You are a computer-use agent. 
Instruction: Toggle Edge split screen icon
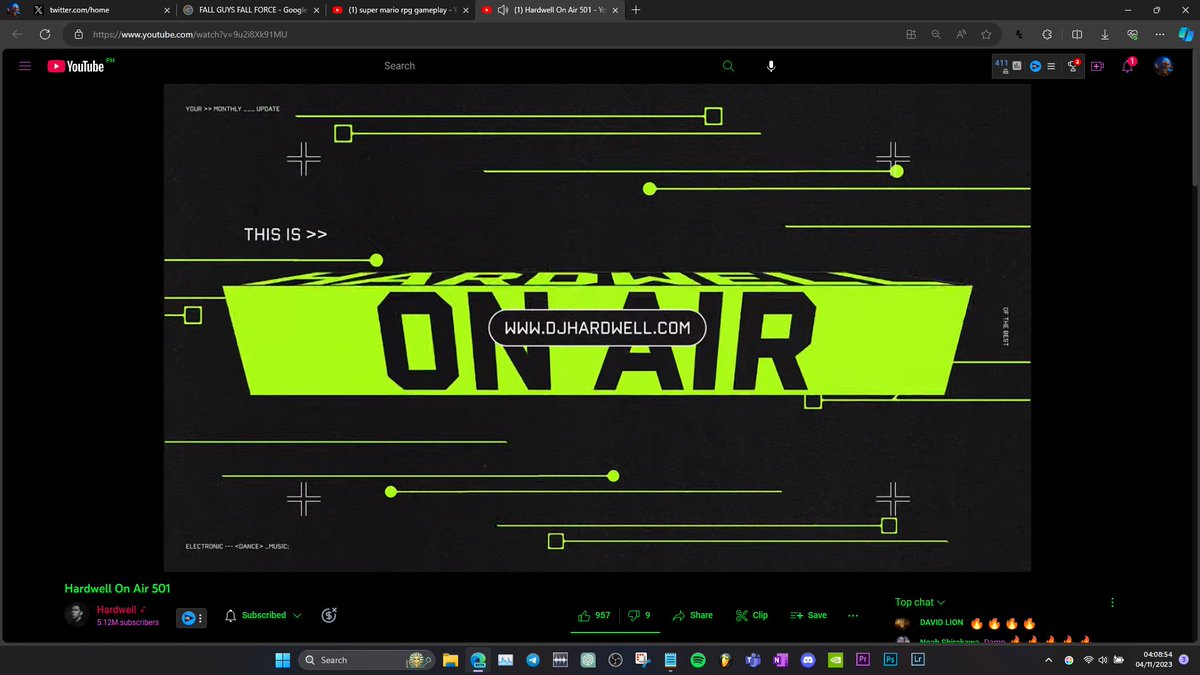1078,33
